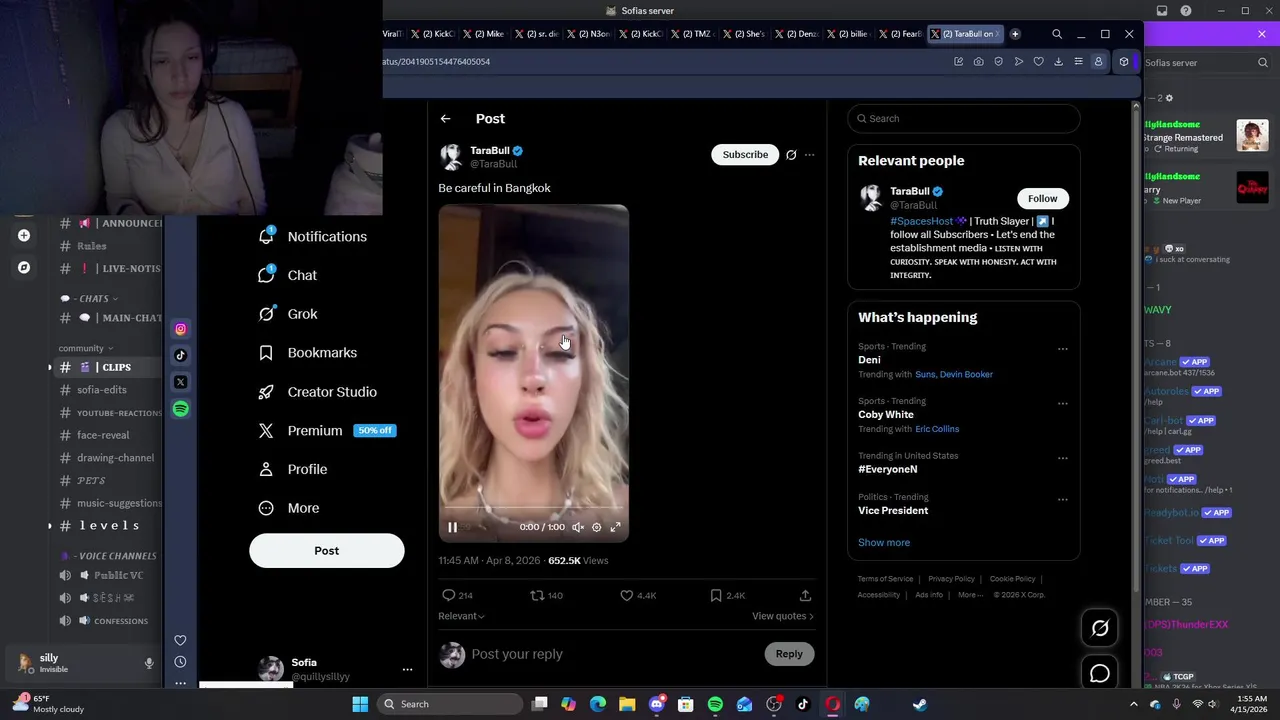This screenshot has width=1280, height=720.
Task: Go back using the Post header arrow
Action: pos(445,119)
